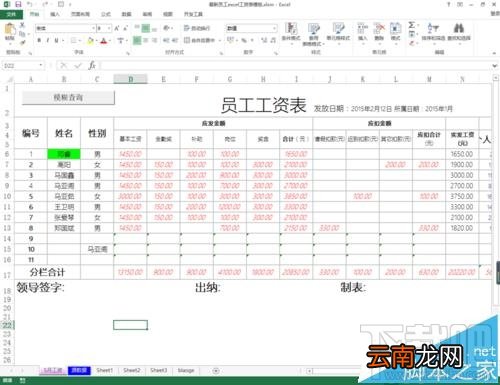500x385 pixels.
Task: Open the green File tab
Action: click(11, 14)
